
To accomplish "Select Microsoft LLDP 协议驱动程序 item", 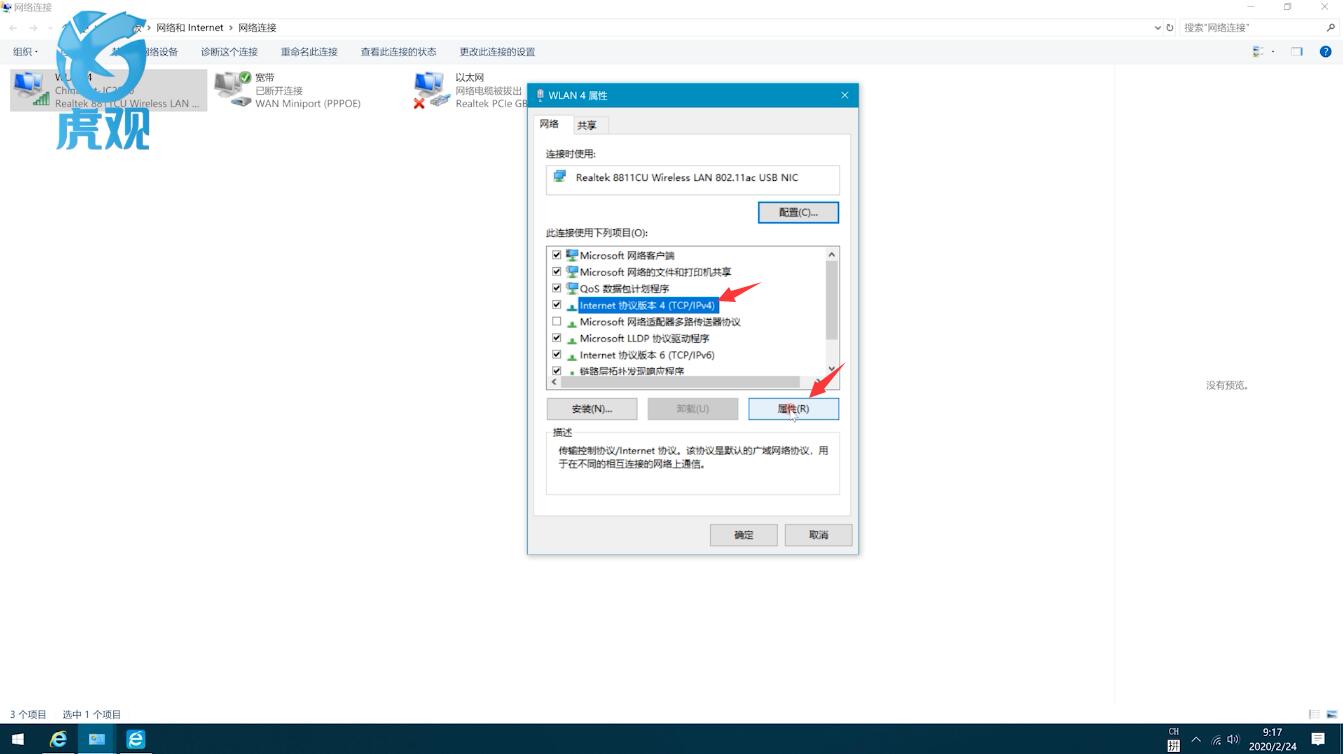I will (x=644, y=338).
